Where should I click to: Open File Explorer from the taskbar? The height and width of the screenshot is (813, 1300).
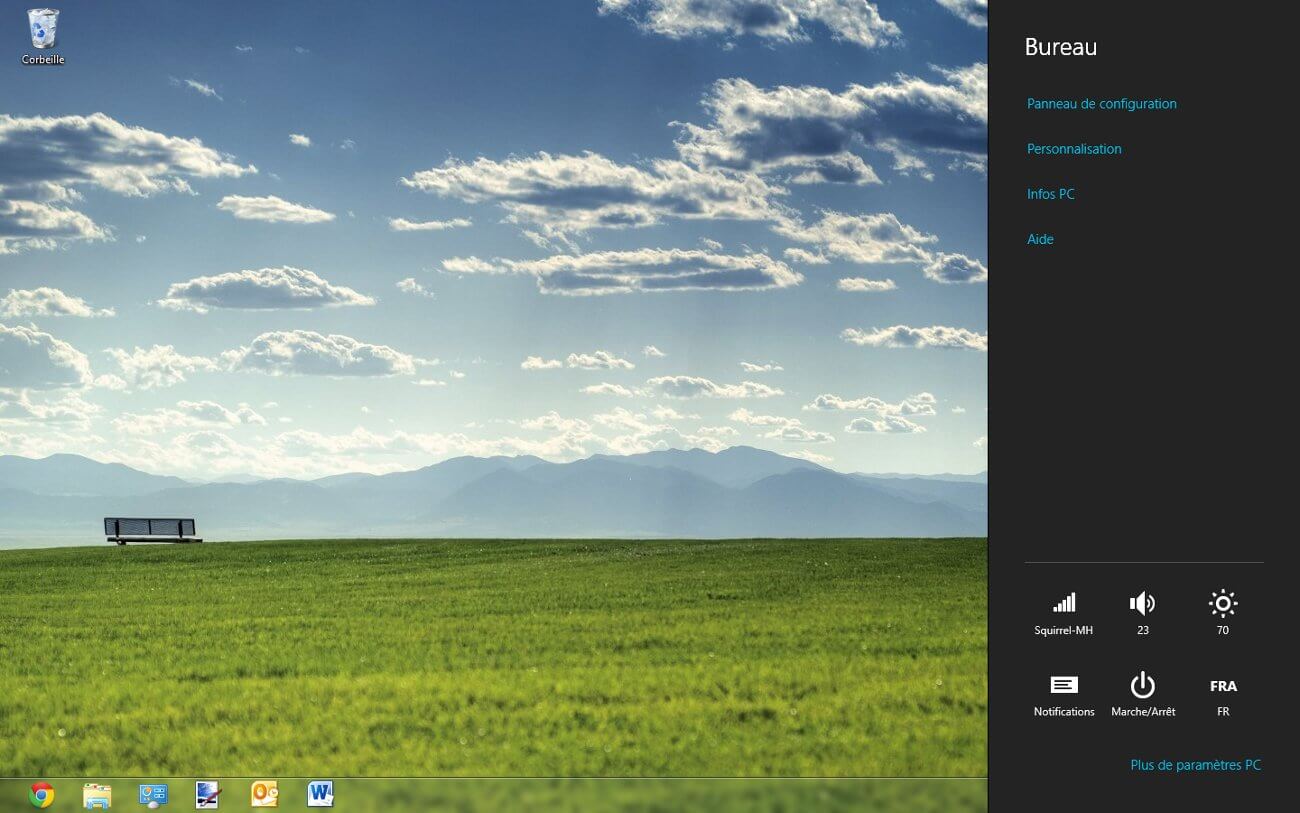click(97, 795)
